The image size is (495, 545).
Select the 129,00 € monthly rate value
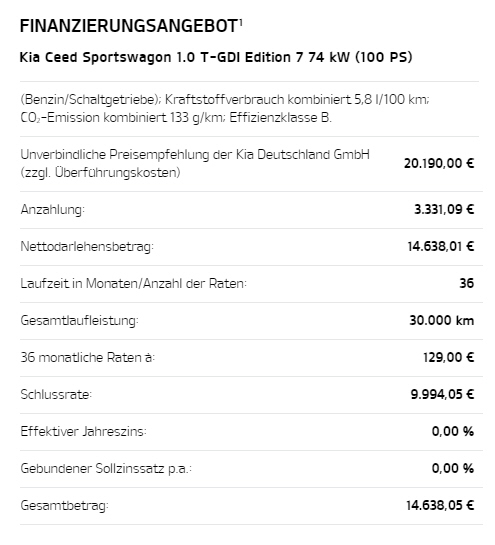point(448,357)
